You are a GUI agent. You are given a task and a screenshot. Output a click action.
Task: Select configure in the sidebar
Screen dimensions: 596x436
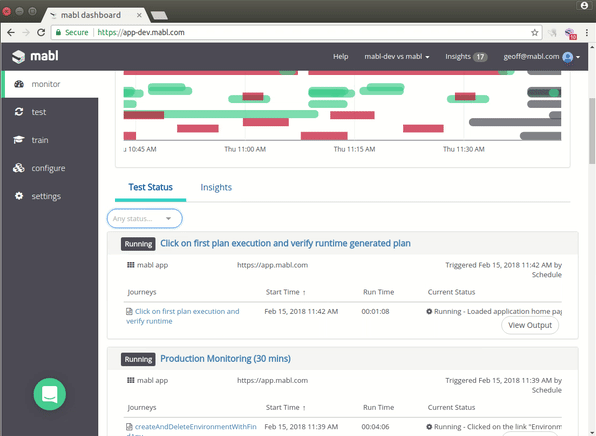pyautogui.click(x=50, y=168)
